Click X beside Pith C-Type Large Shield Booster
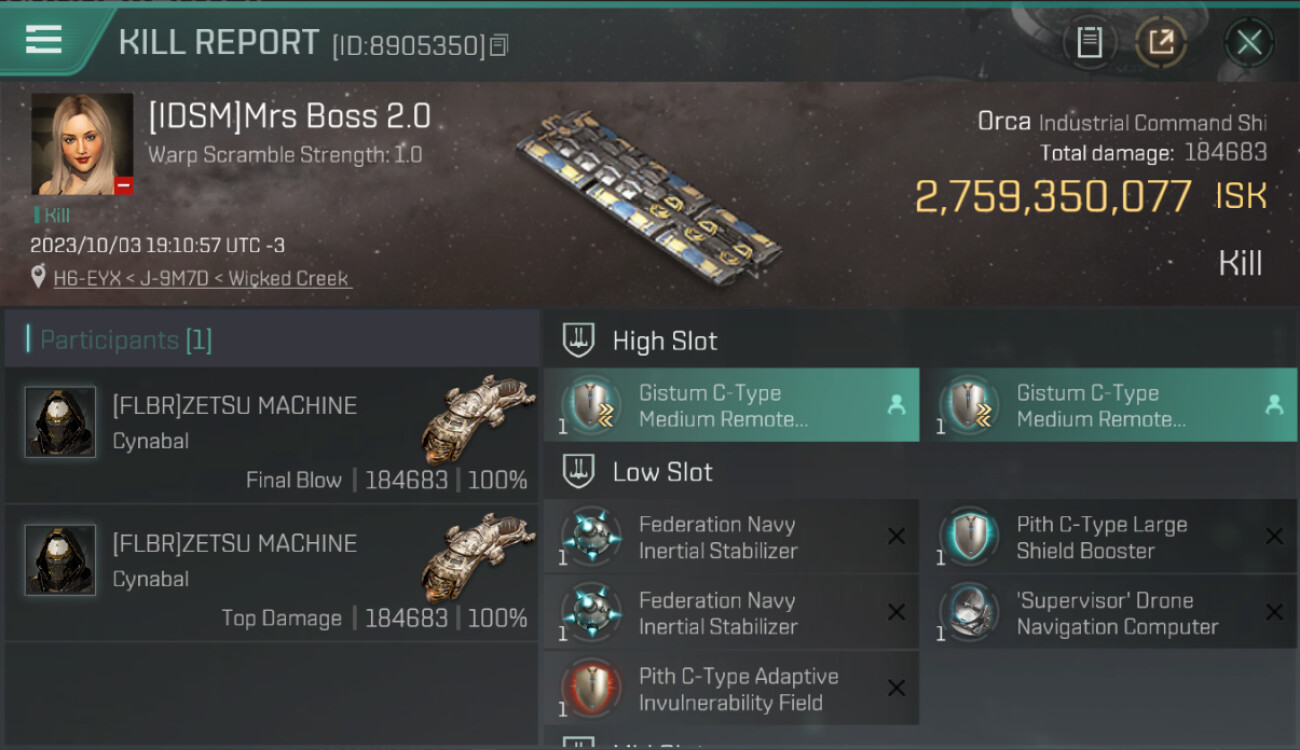 (1274, 537)
